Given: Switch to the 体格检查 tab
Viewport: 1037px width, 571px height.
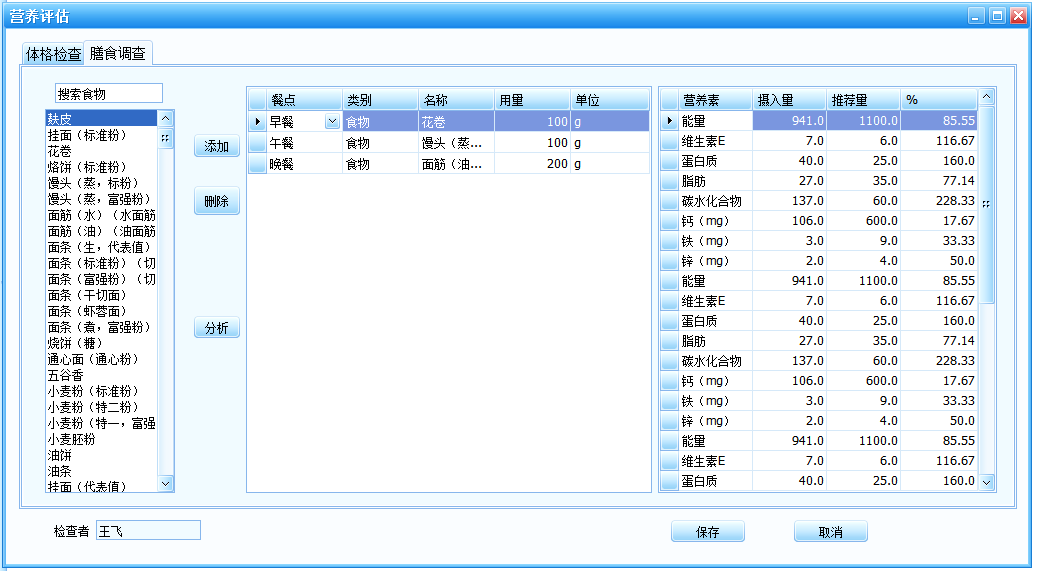Looking at the screenshot, I should point(54,54).
